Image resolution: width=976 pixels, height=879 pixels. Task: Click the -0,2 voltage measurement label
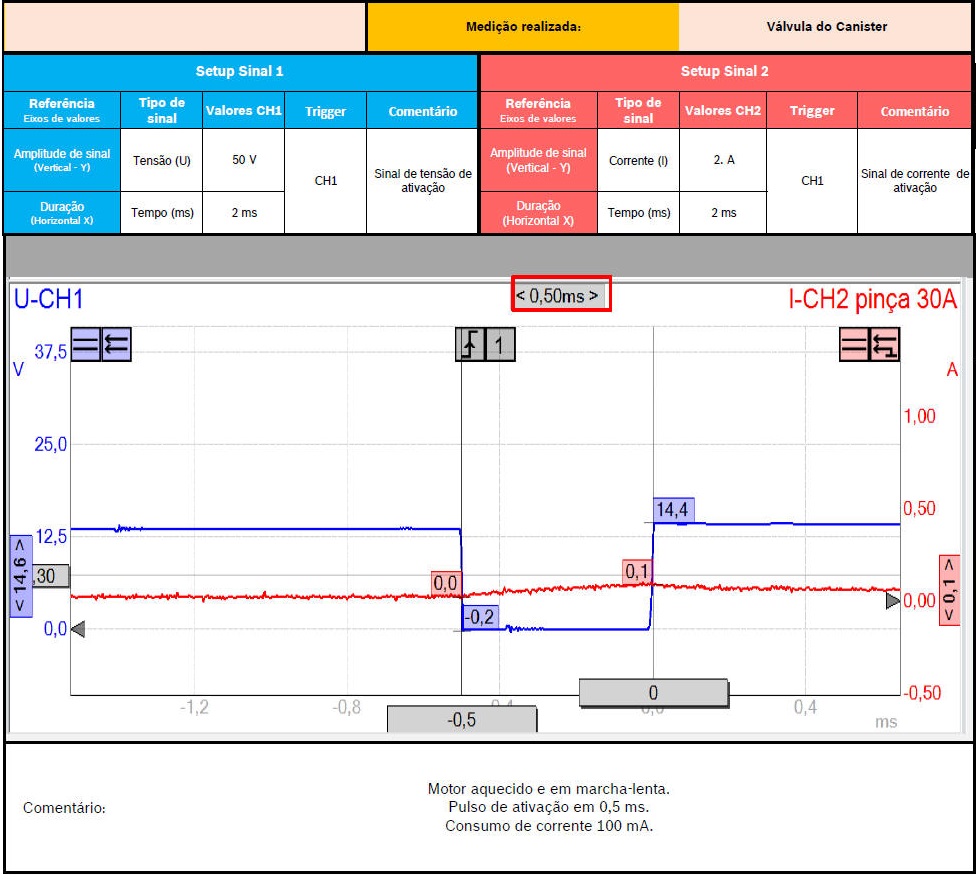[480, 617]
